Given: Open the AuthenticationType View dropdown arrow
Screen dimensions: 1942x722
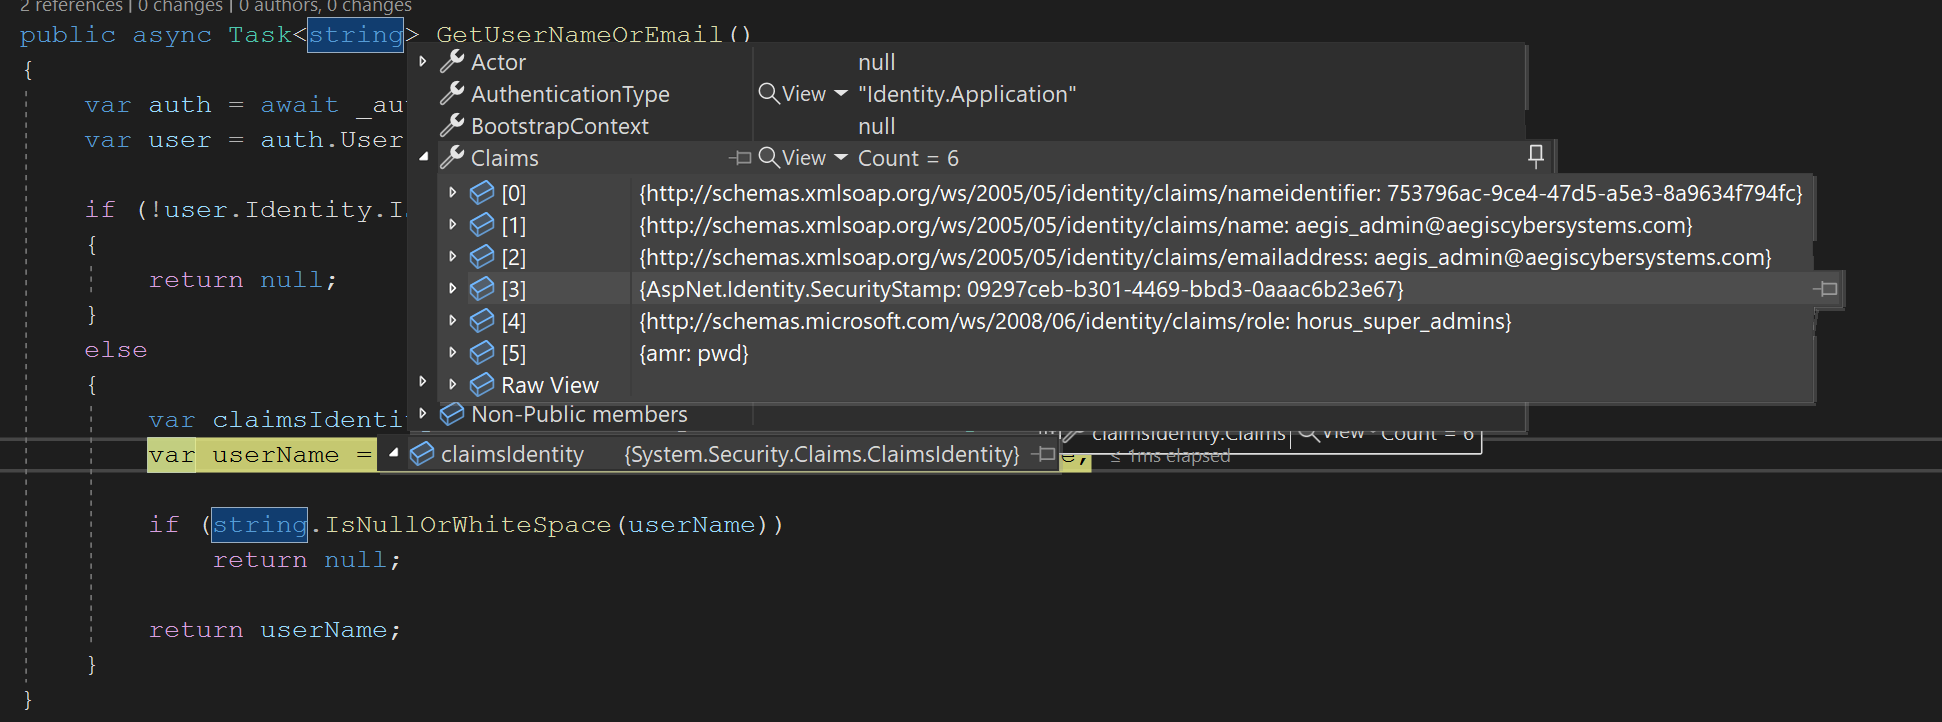Looking at the screenshot, I should pos(841,94).
